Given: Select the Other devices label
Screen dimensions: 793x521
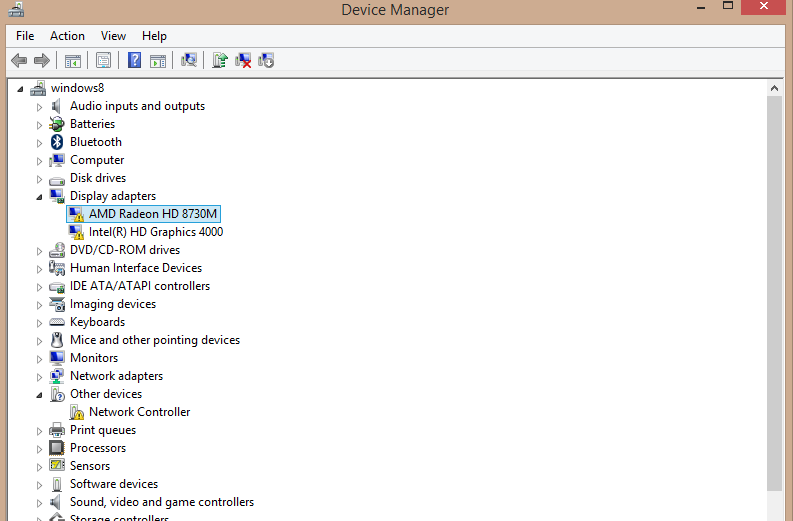Looking at the screenshot, I should 106,394.
